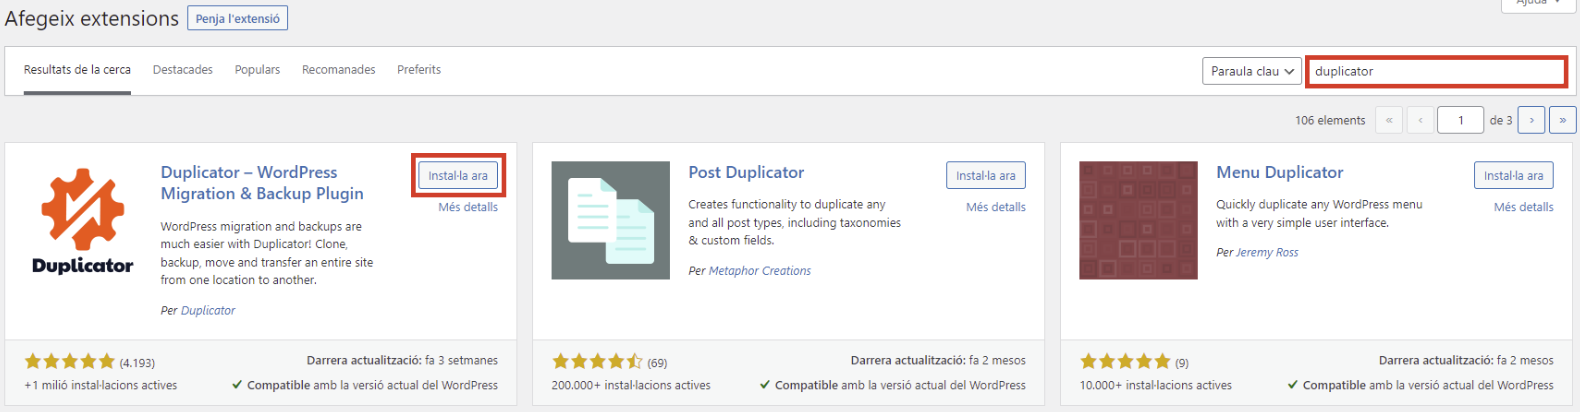The width and height of the screenshot is (1580, 412).
Task: Jump to last results page
Action: pos(1563,120)
